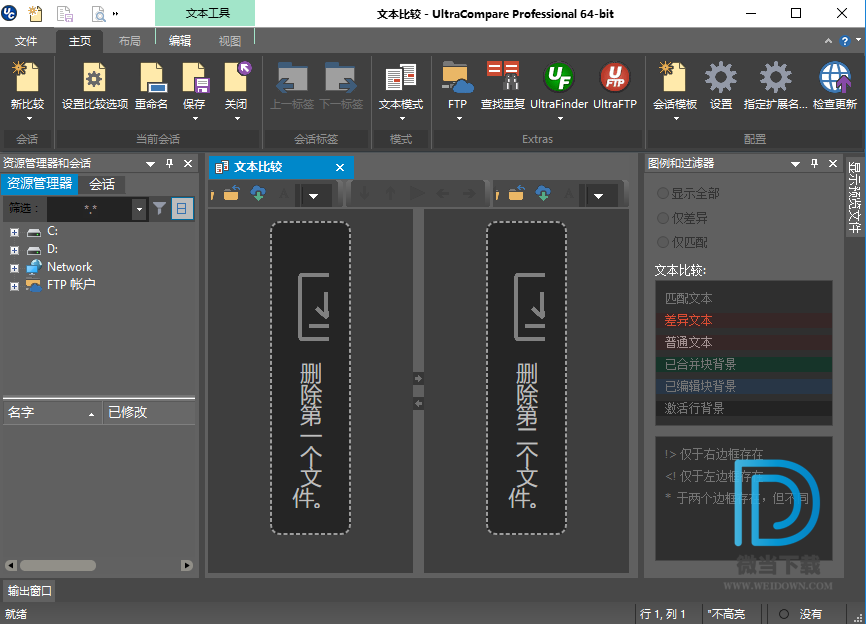Click the 已编辑块背景 color legend
866x624 pixels.
click(x=743, y=387)
